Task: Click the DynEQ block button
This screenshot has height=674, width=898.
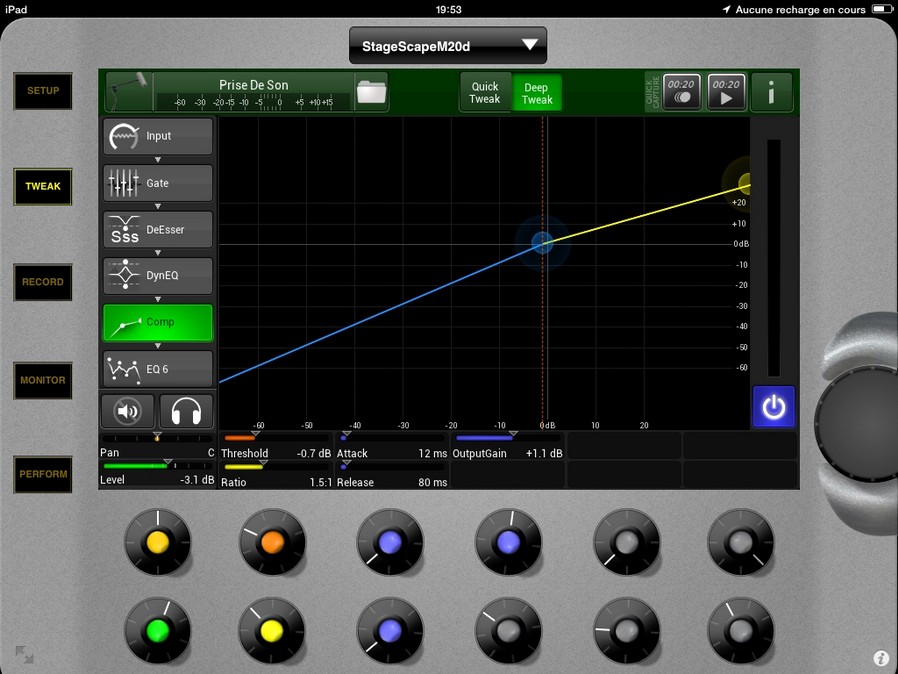Action: pos(158,276)
